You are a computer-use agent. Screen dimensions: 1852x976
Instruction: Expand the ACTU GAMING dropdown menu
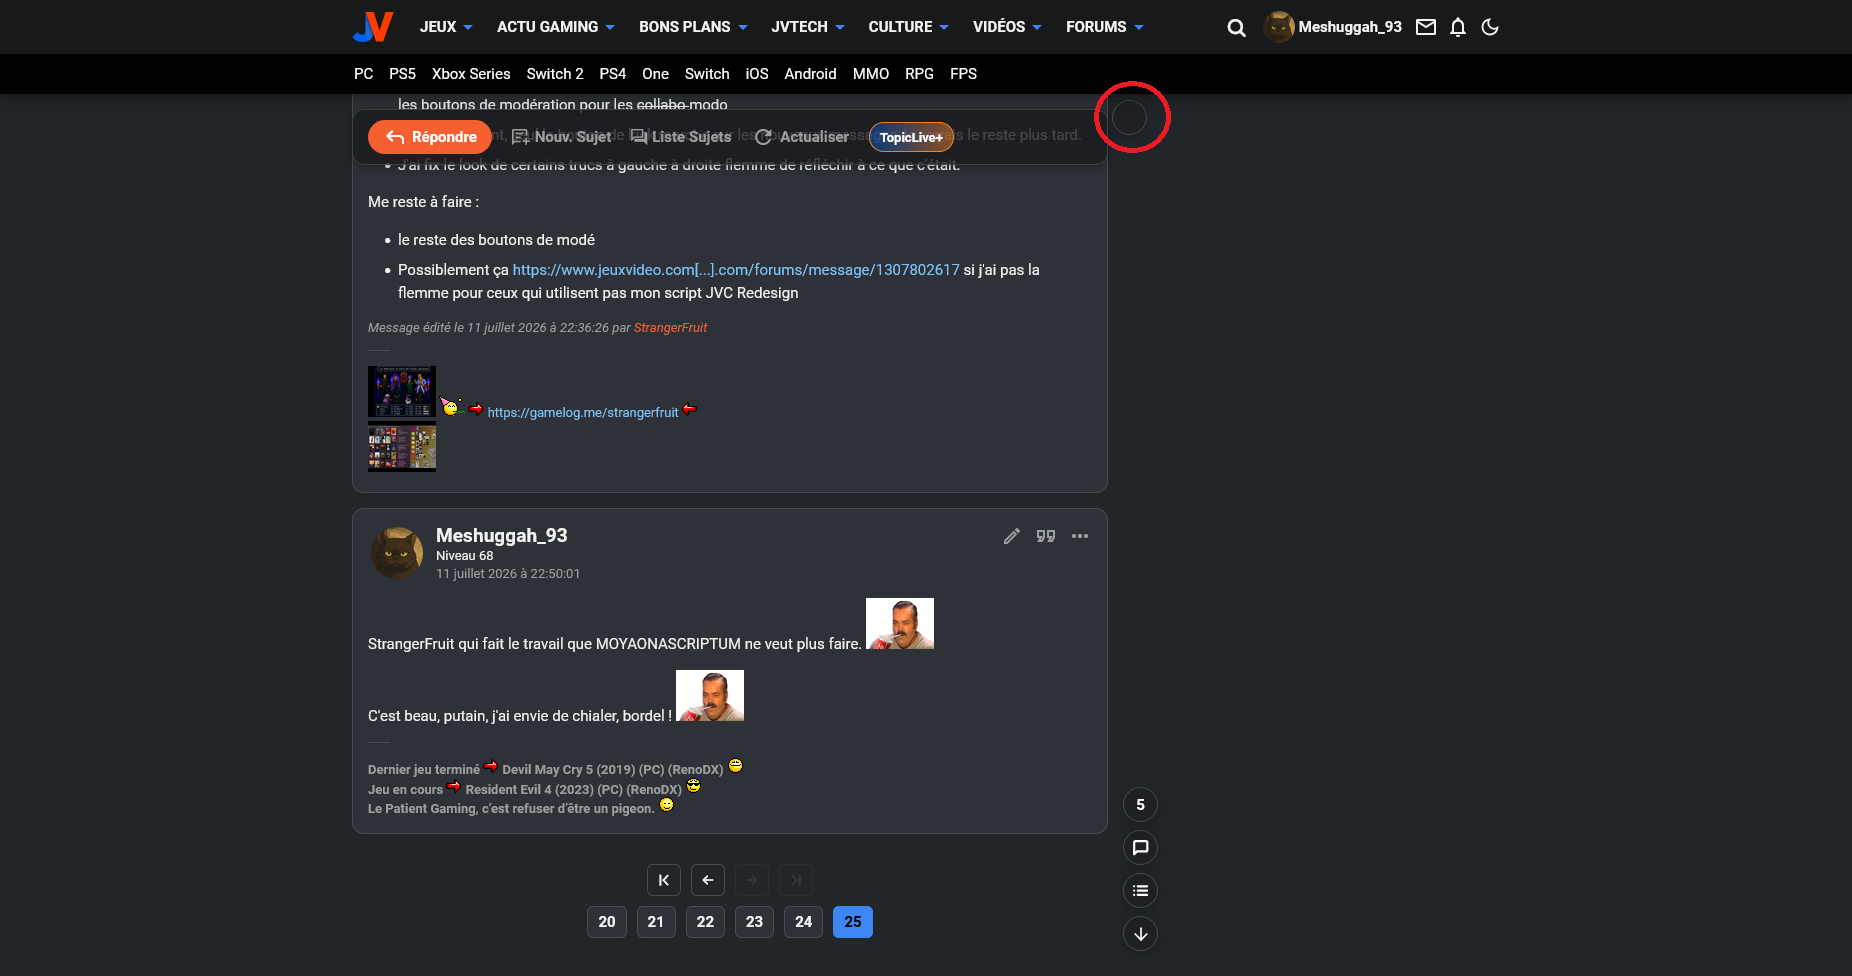pos(556,27)
